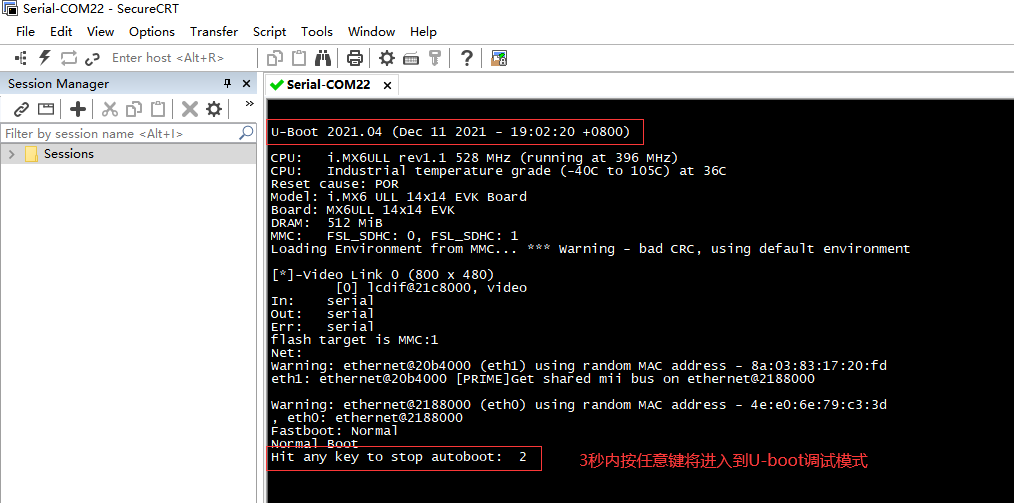Click the main toolbar Copy icon

[x=275, y=58]
